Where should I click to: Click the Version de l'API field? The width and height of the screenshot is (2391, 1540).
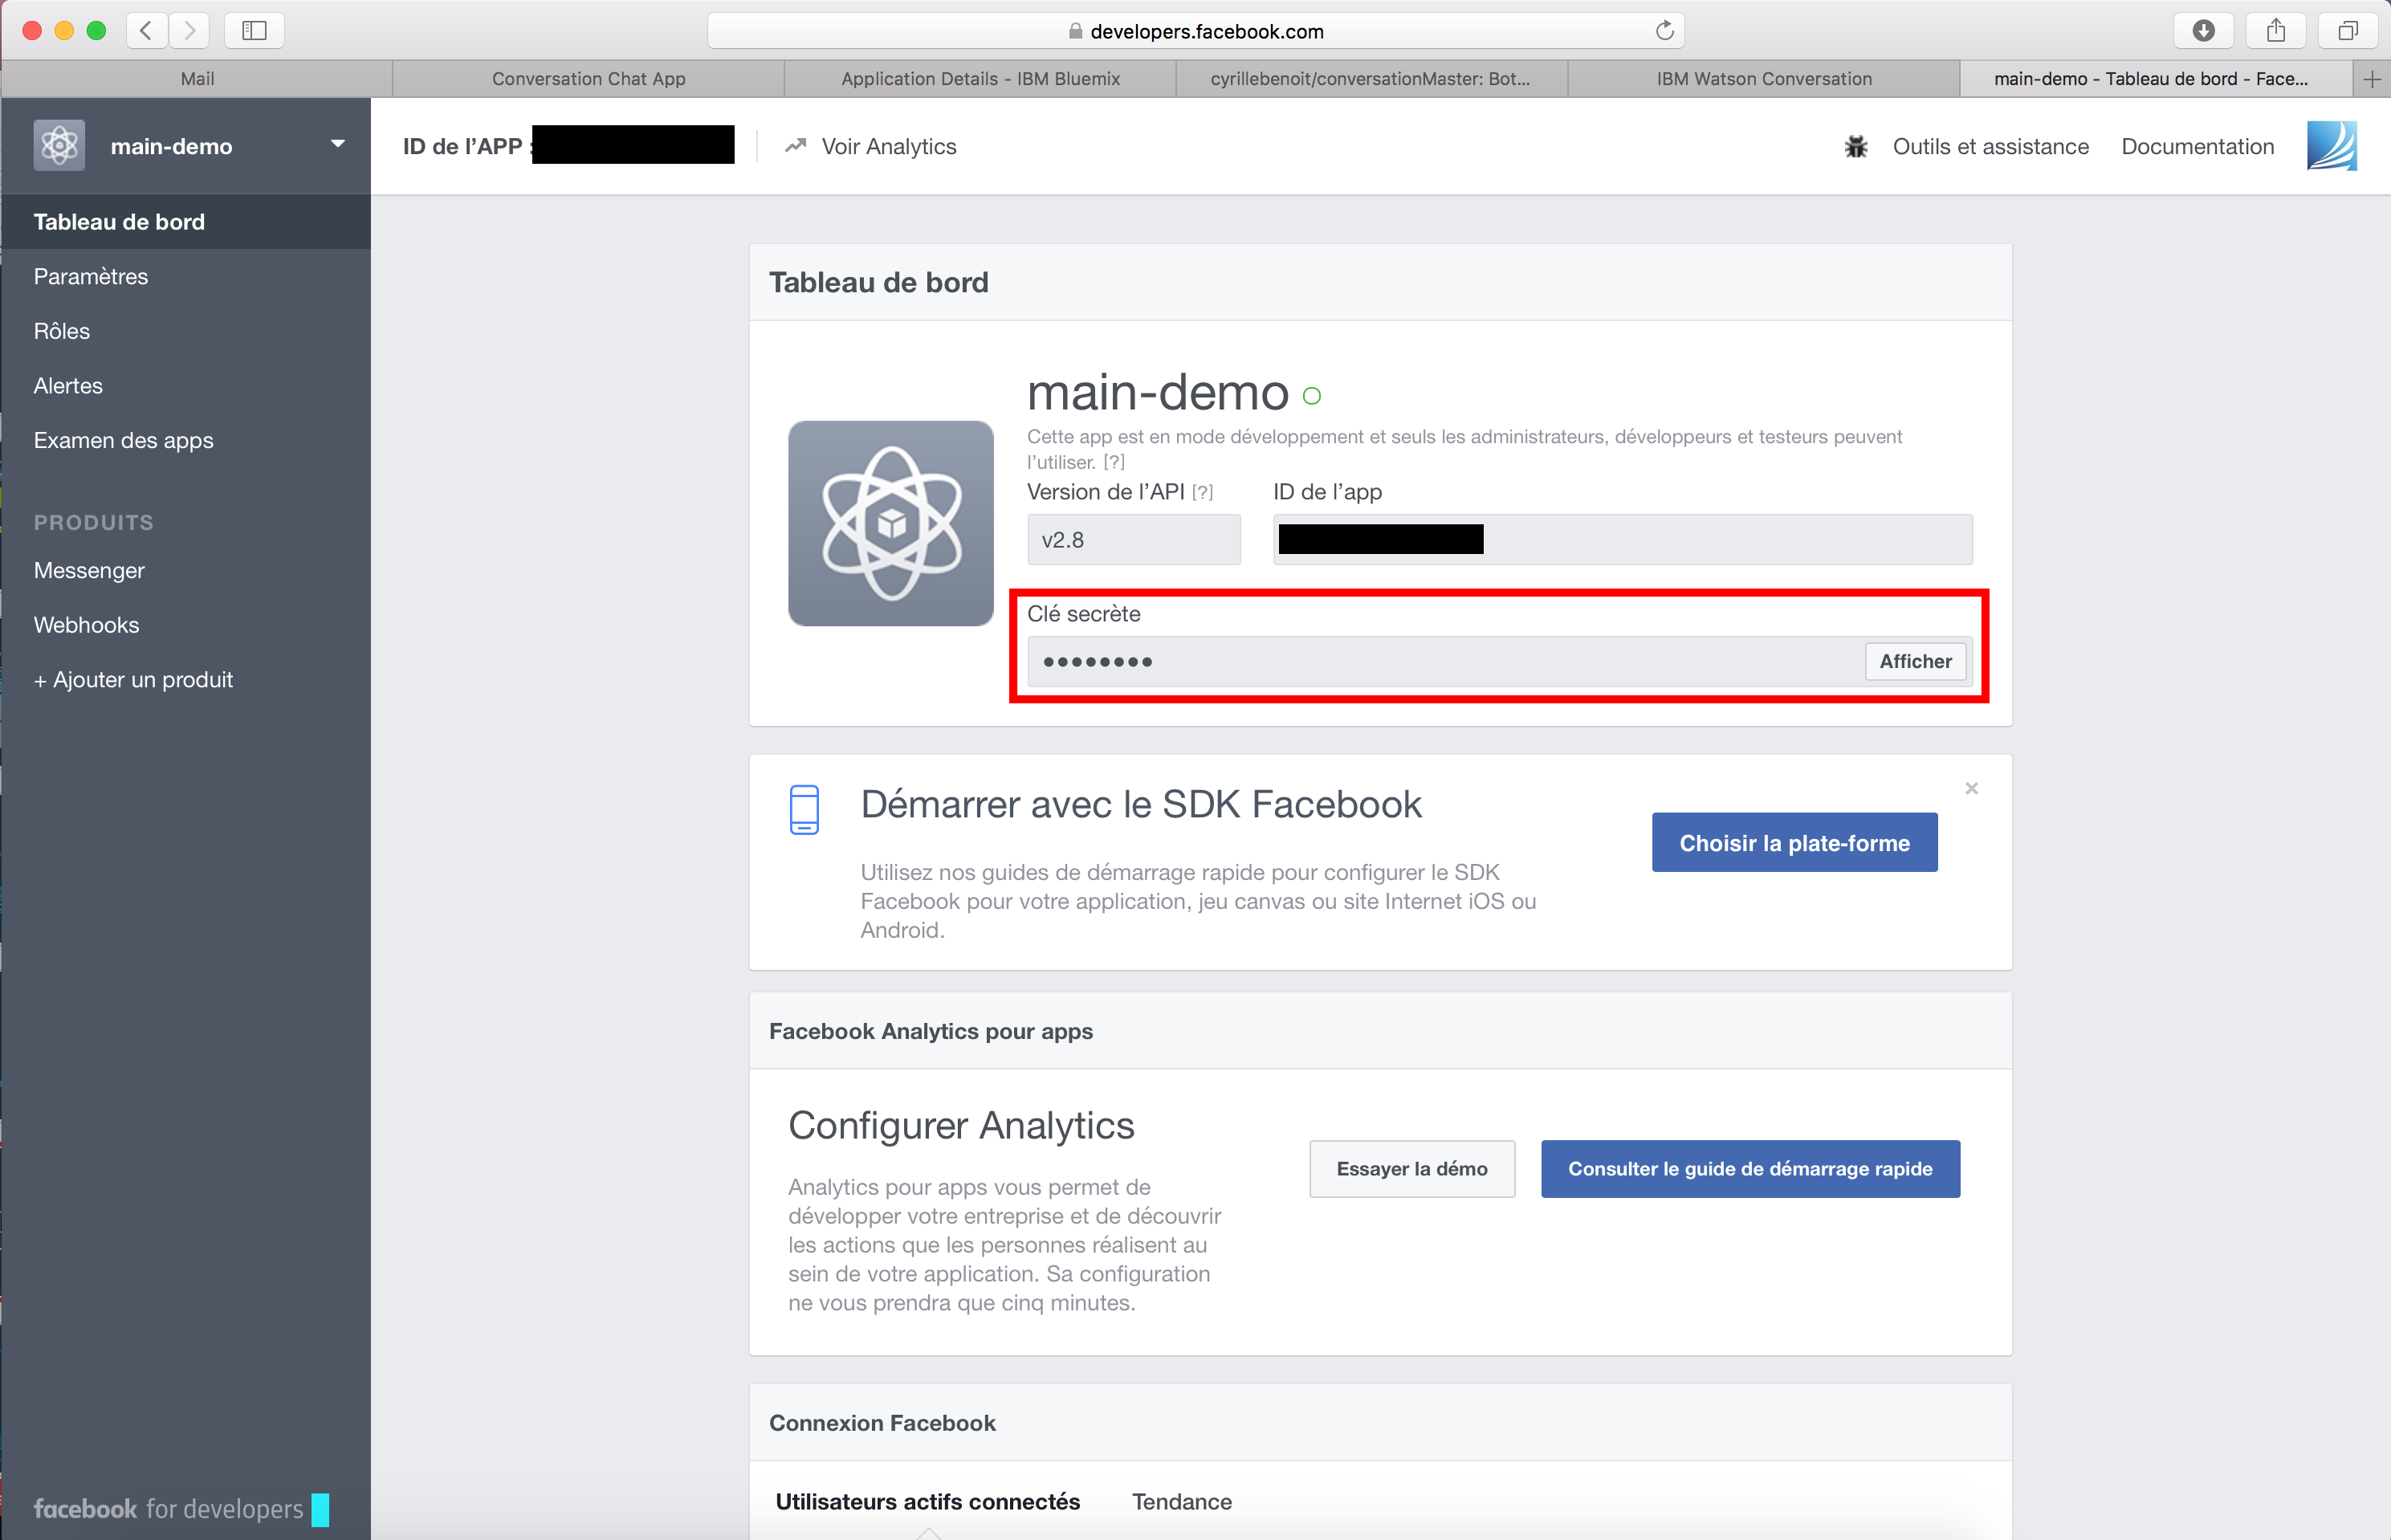pos(1133,540)
